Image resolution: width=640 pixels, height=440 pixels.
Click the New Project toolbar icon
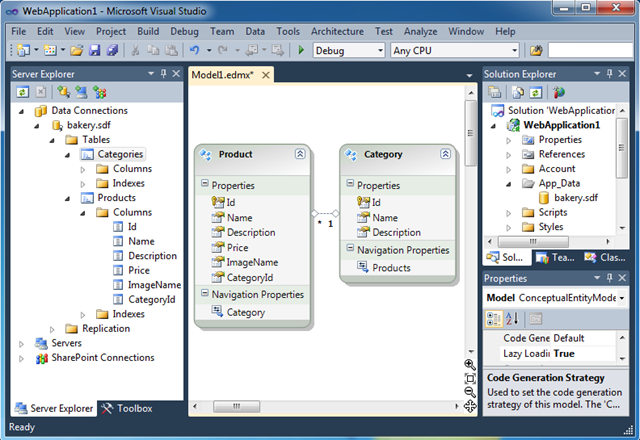[23, 50]
